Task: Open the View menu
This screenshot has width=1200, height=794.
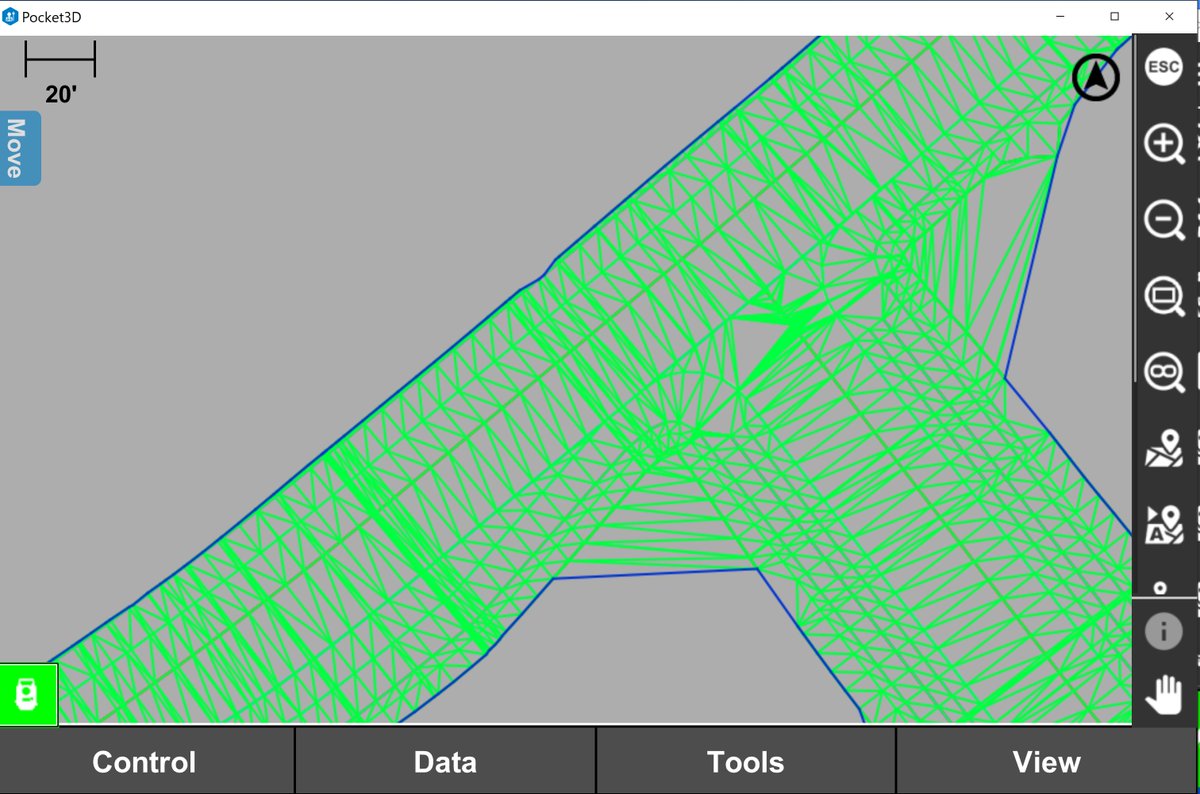Action: click(x=1047, y=761)
